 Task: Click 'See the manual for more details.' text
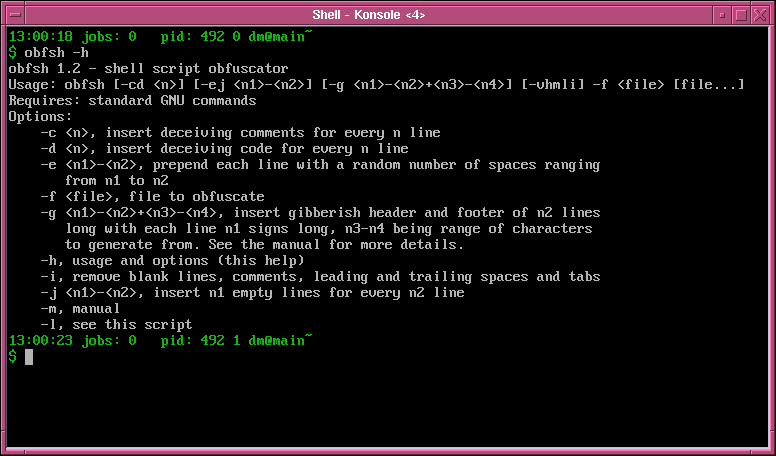[x=336, y=245]
